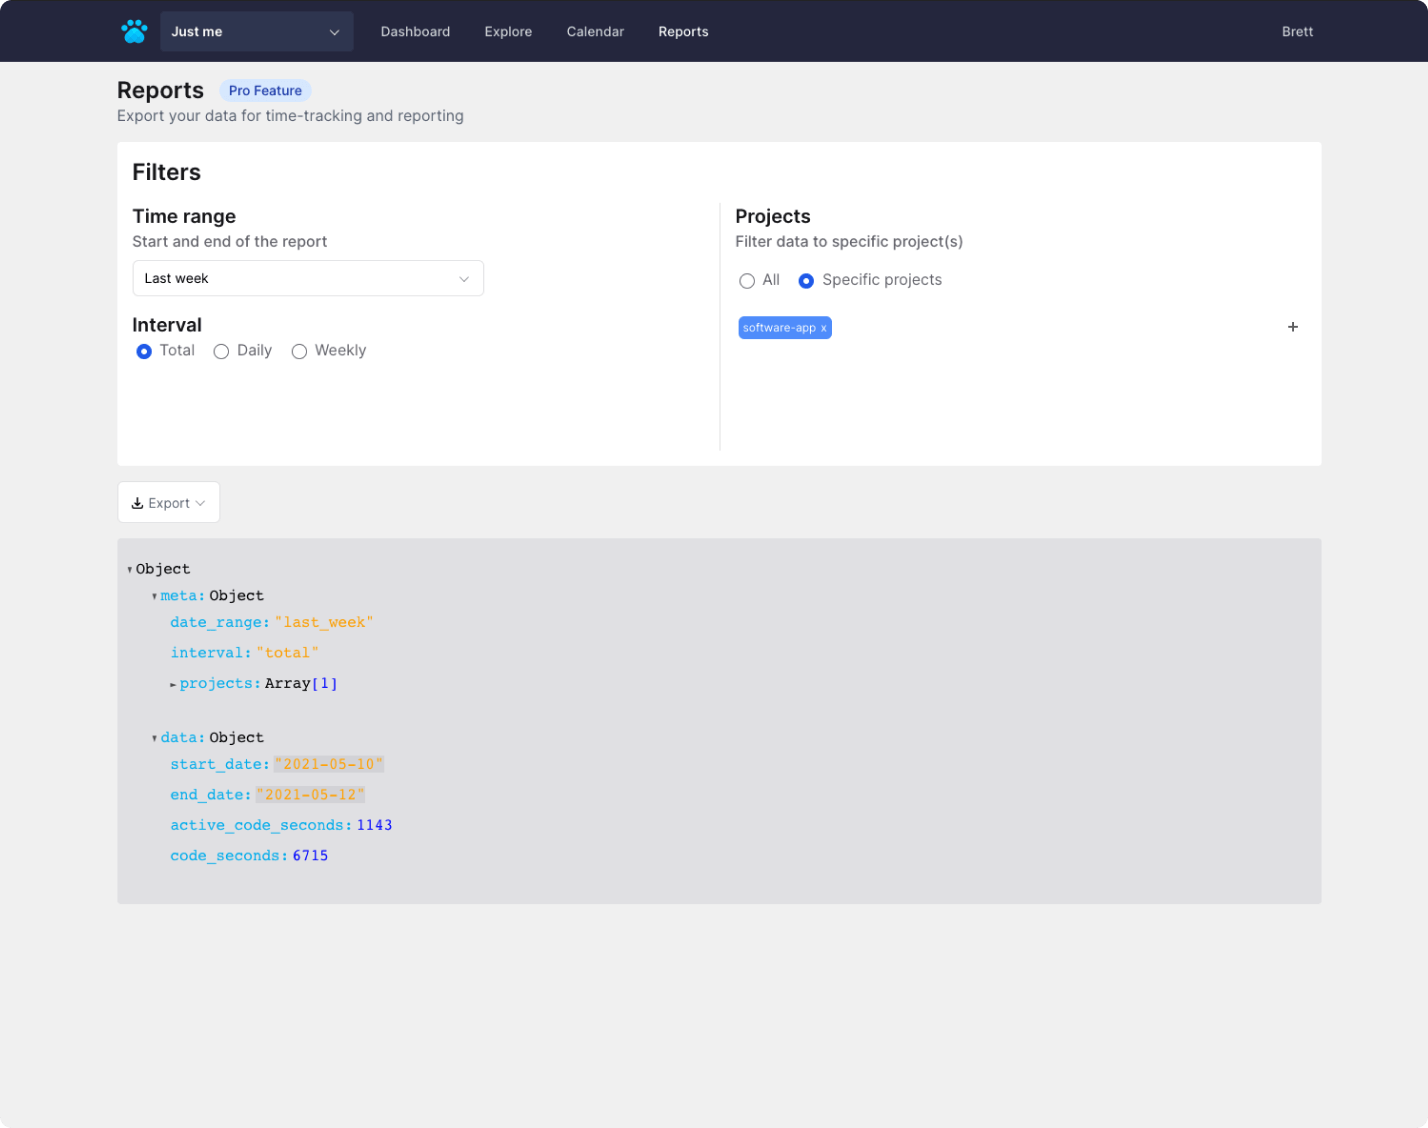Add a project using the plus icon
The width and height of the screenshot is (1428, 1128).
[1292, 326]
